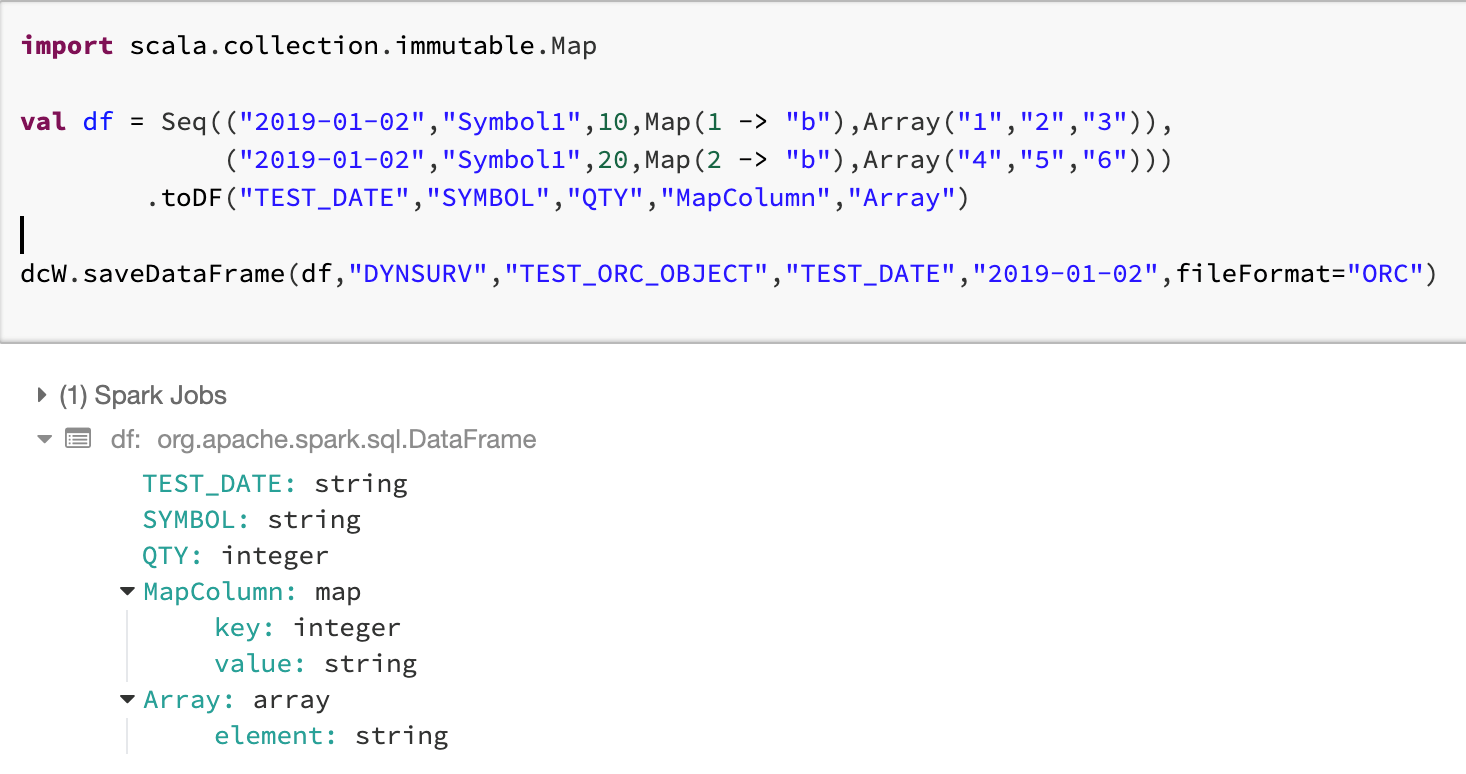Collapse the Array field triangle
1466x774 pixels.
click(x=127, y=699)
